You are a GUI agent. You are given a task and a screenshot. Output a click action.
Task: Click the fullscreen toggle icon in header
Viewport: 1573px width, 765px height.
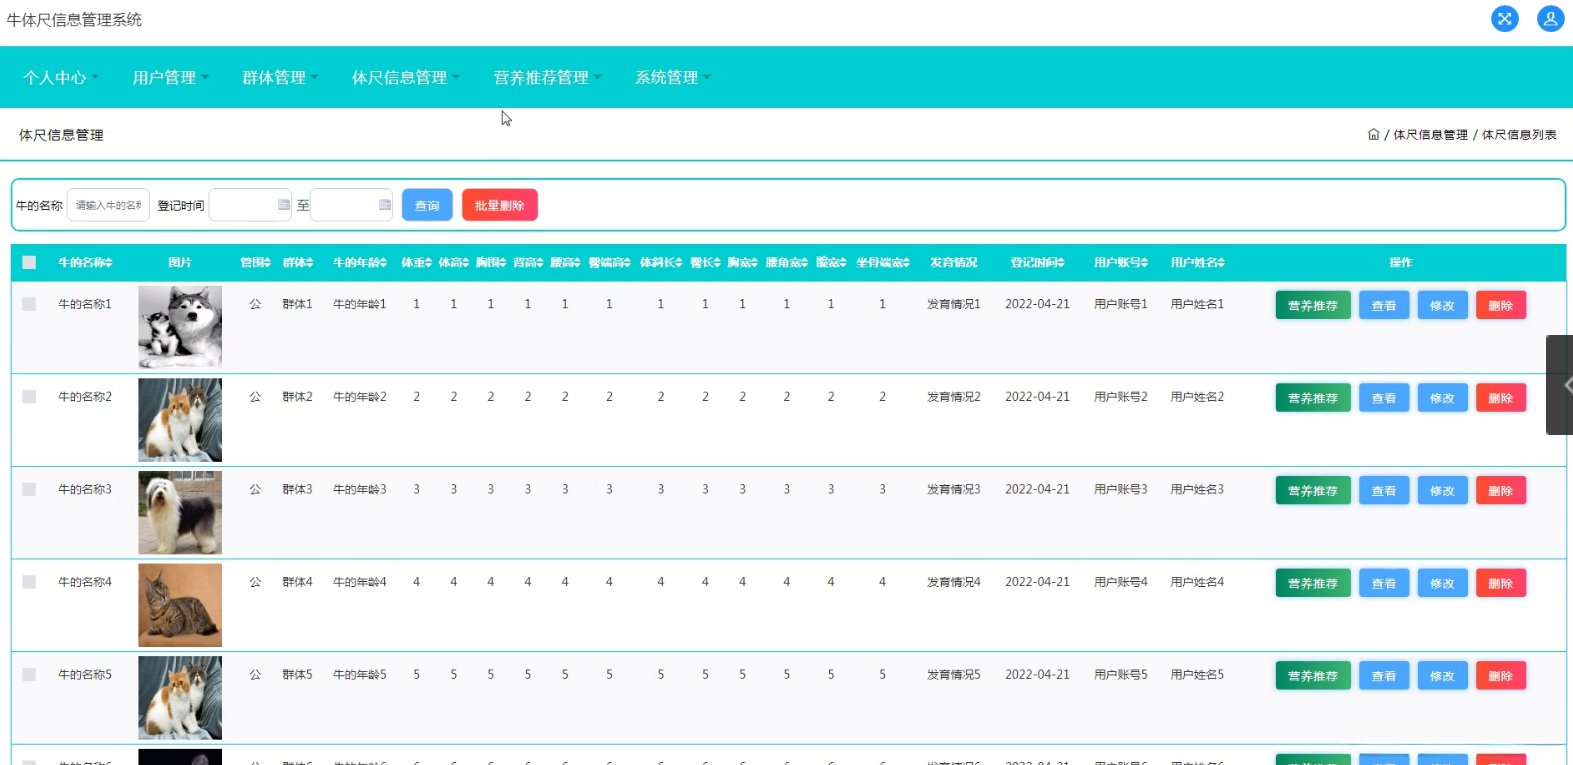(1504, 19)
